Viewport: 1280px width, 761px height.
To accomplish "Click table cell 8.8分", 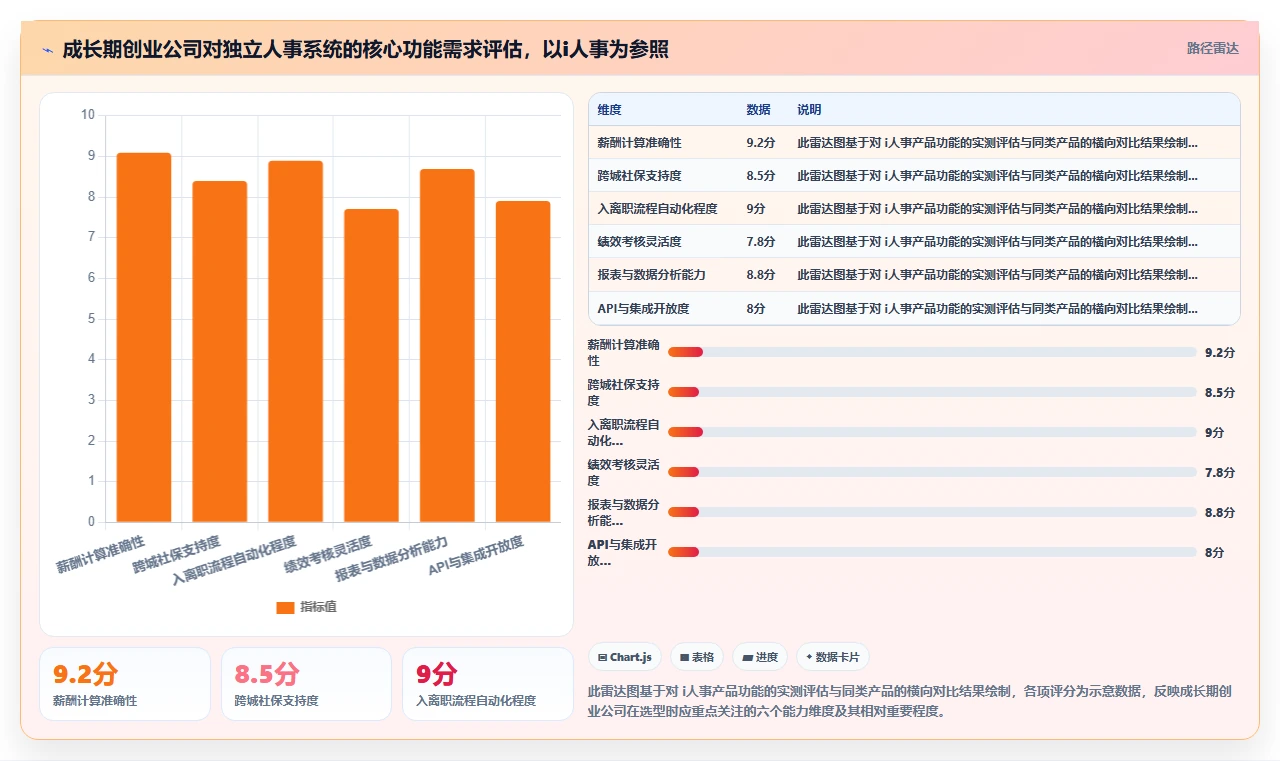I will [x=761, y=275].
